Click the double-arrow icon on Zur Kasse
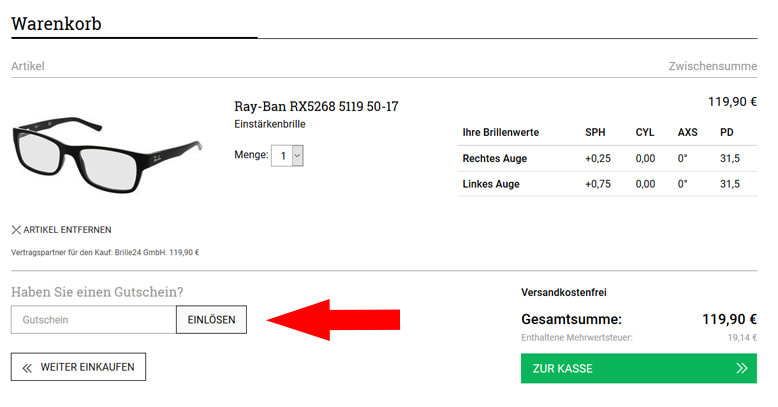The image size is (778, 407). click(x=741, y=368)
